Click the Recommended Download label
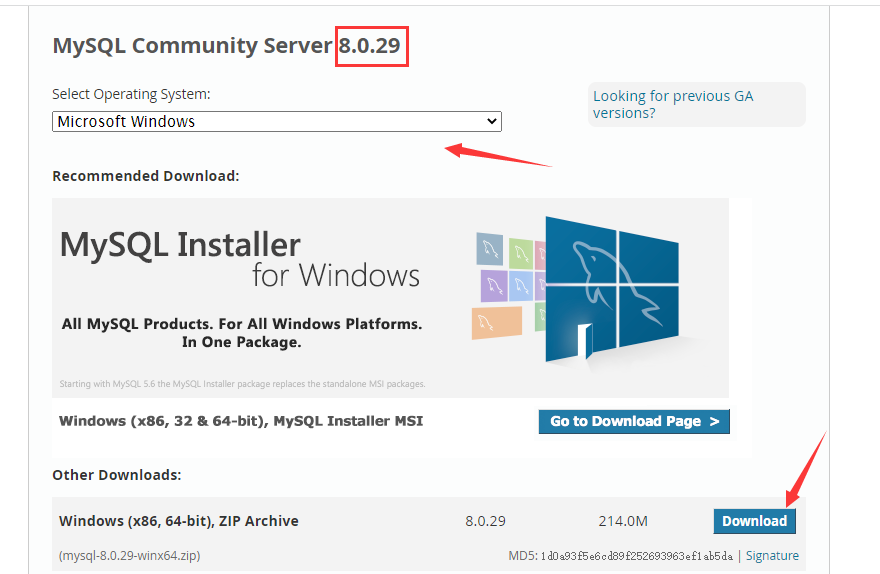The height and width of the screenshot is (574, 880). click(x=146, y=176)
